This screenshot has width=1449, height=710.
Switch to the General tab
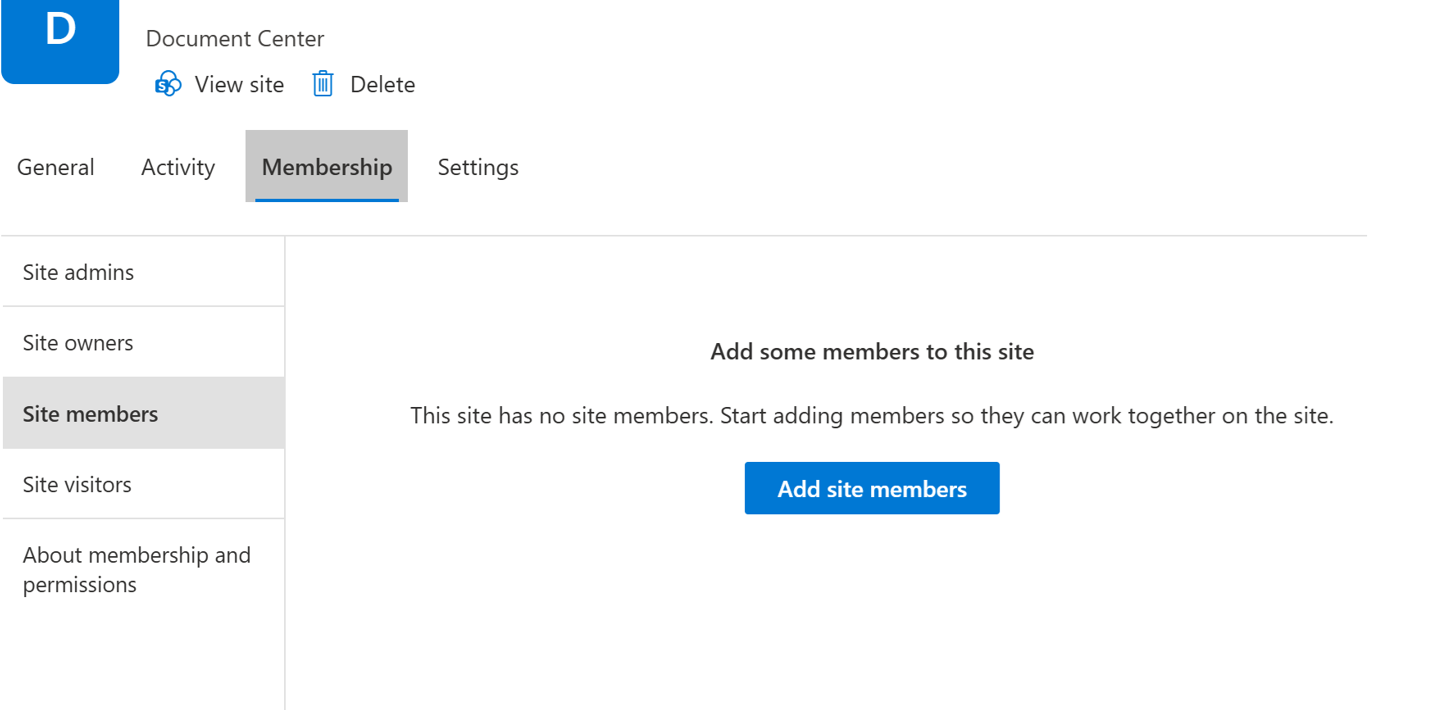(x=56, y=167)
